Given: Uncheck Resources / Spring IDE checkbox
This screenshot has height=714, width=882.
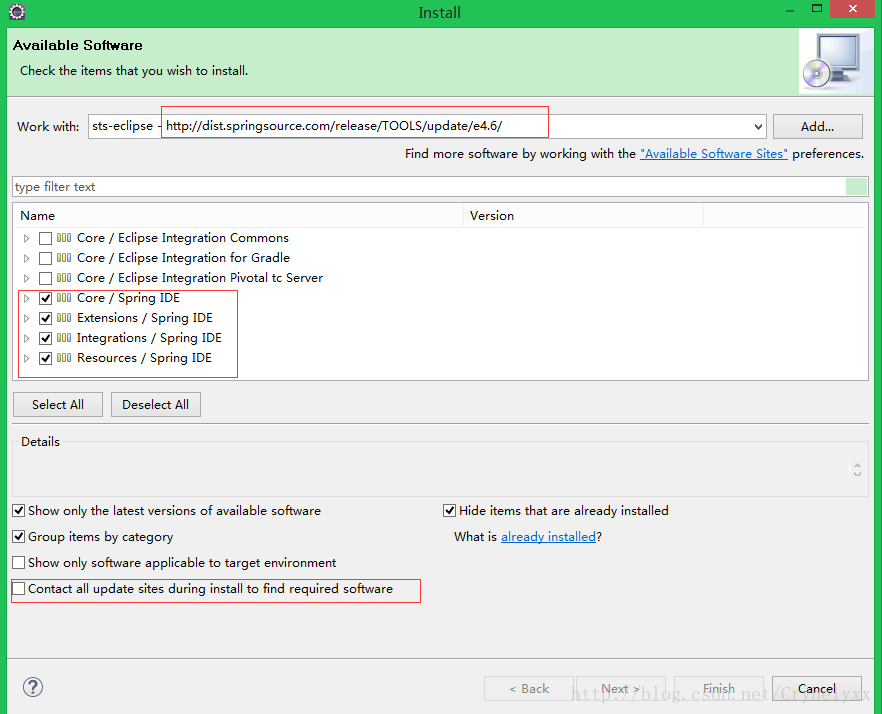Looking at the screenshot, I should [x=46, y=358].
